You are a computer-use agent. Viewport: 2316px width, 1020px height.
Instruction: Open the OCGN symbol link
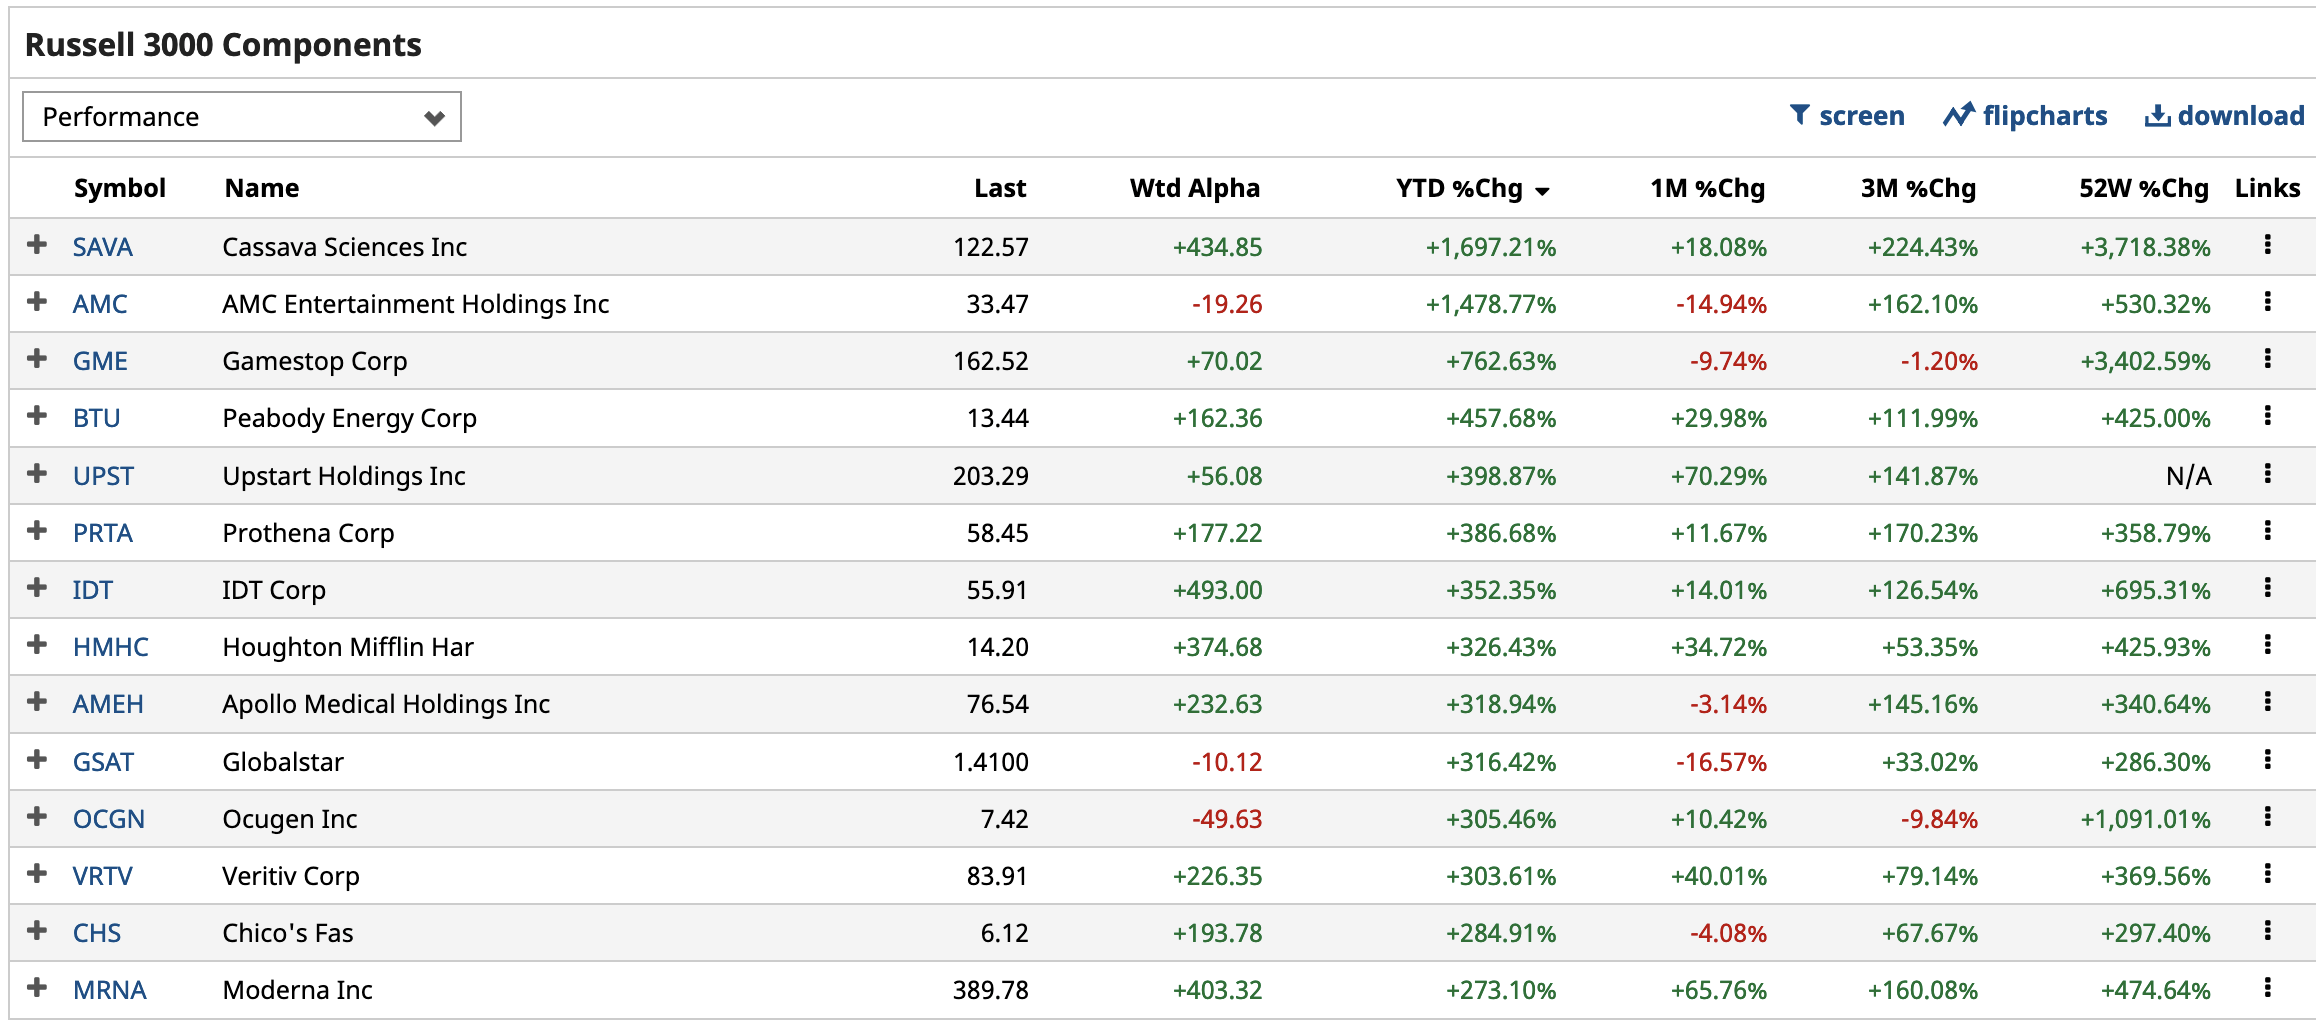point(108,819)
